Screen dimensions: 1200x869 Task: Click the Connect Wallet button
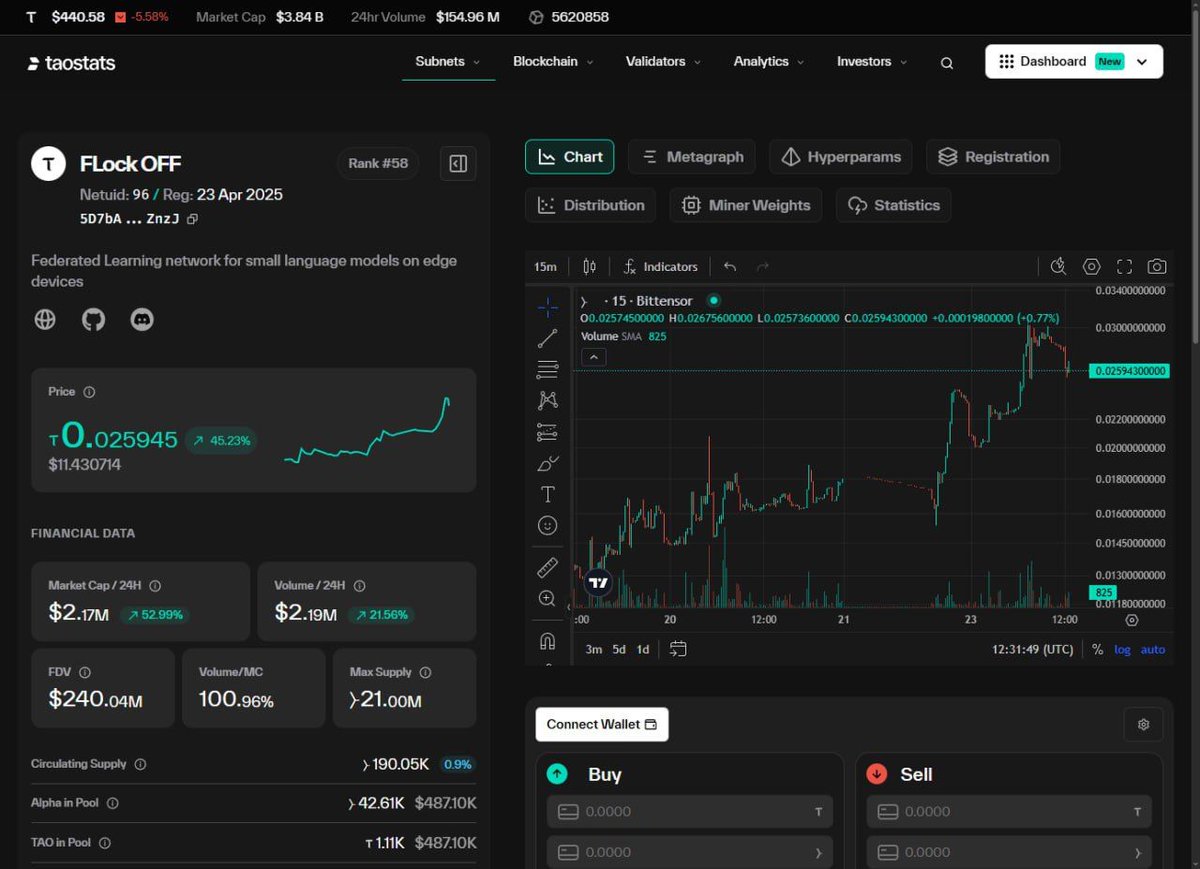(x=602, y=724)
